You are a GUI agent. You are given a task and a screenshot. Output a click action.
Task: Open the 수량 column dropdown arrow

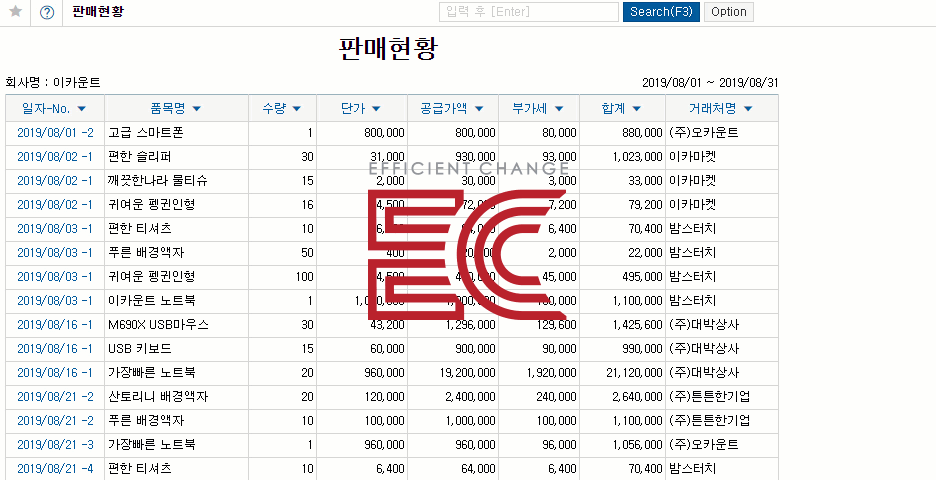pos(296,109)
